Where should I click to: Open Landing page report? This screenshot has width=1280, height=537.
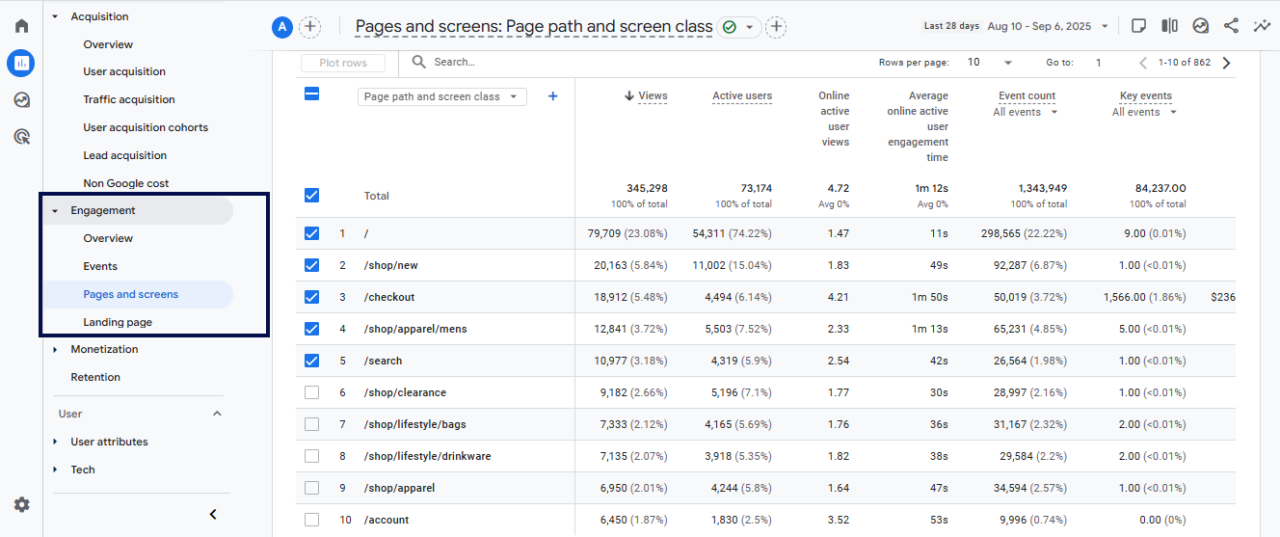coord(118,322)
